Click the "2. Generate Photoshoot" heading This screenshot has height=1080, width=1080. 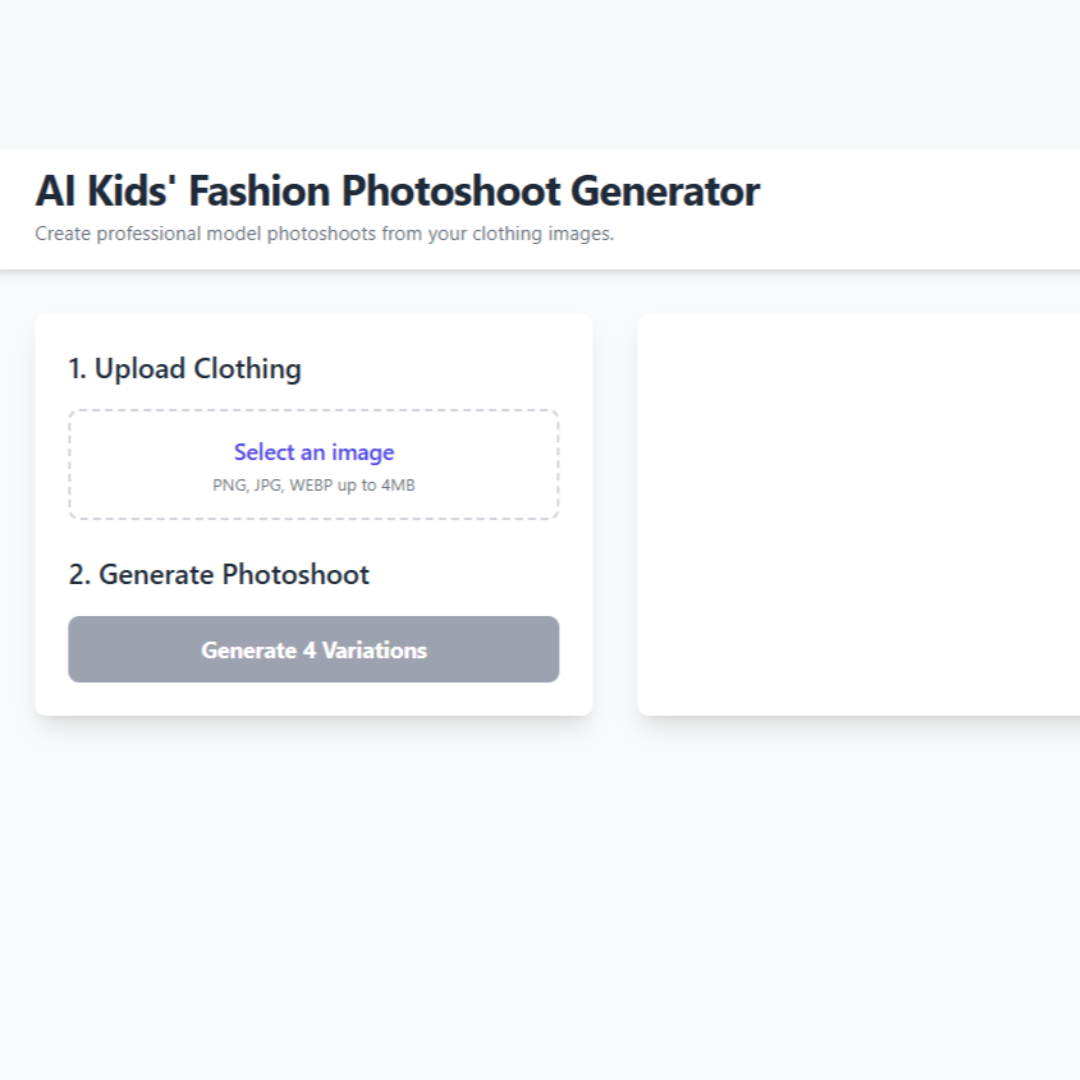[219, 575]
